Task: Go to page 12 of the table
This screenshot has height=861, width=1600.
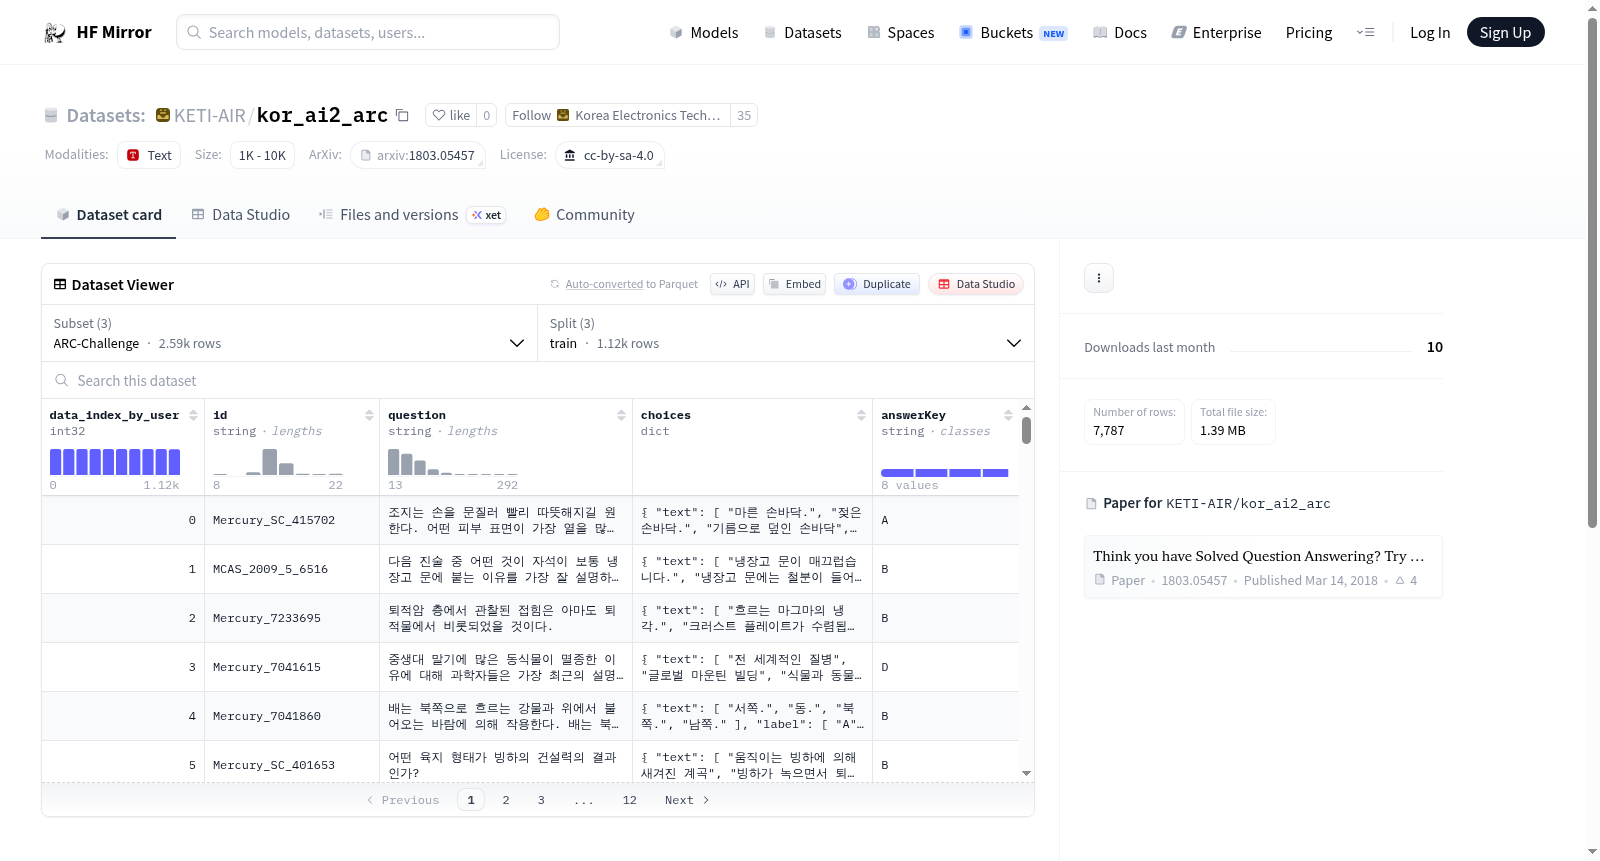Action: 630,800
